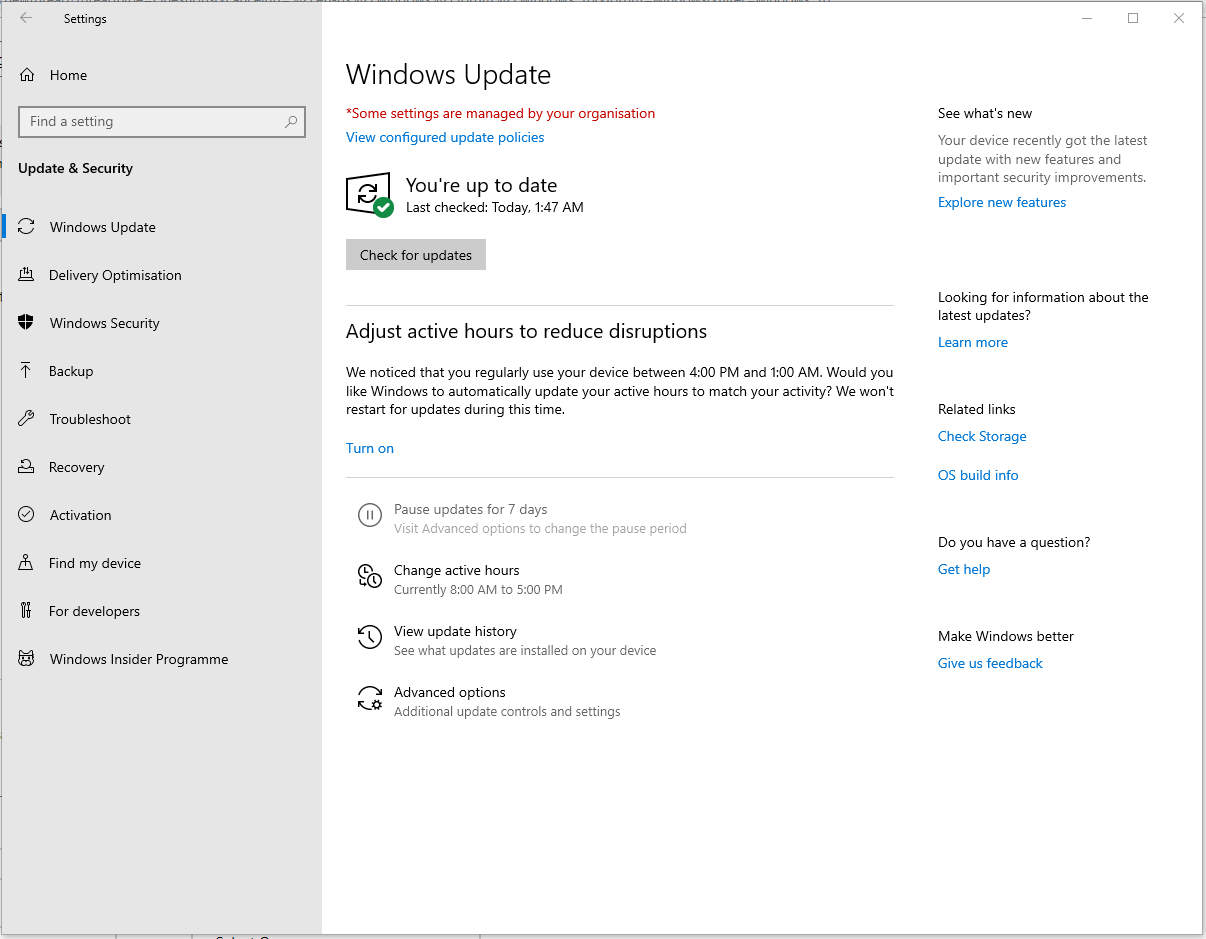Click the Activation checkmark circle icon
This screenshot has height=939, width=1206.
(27, 515)
